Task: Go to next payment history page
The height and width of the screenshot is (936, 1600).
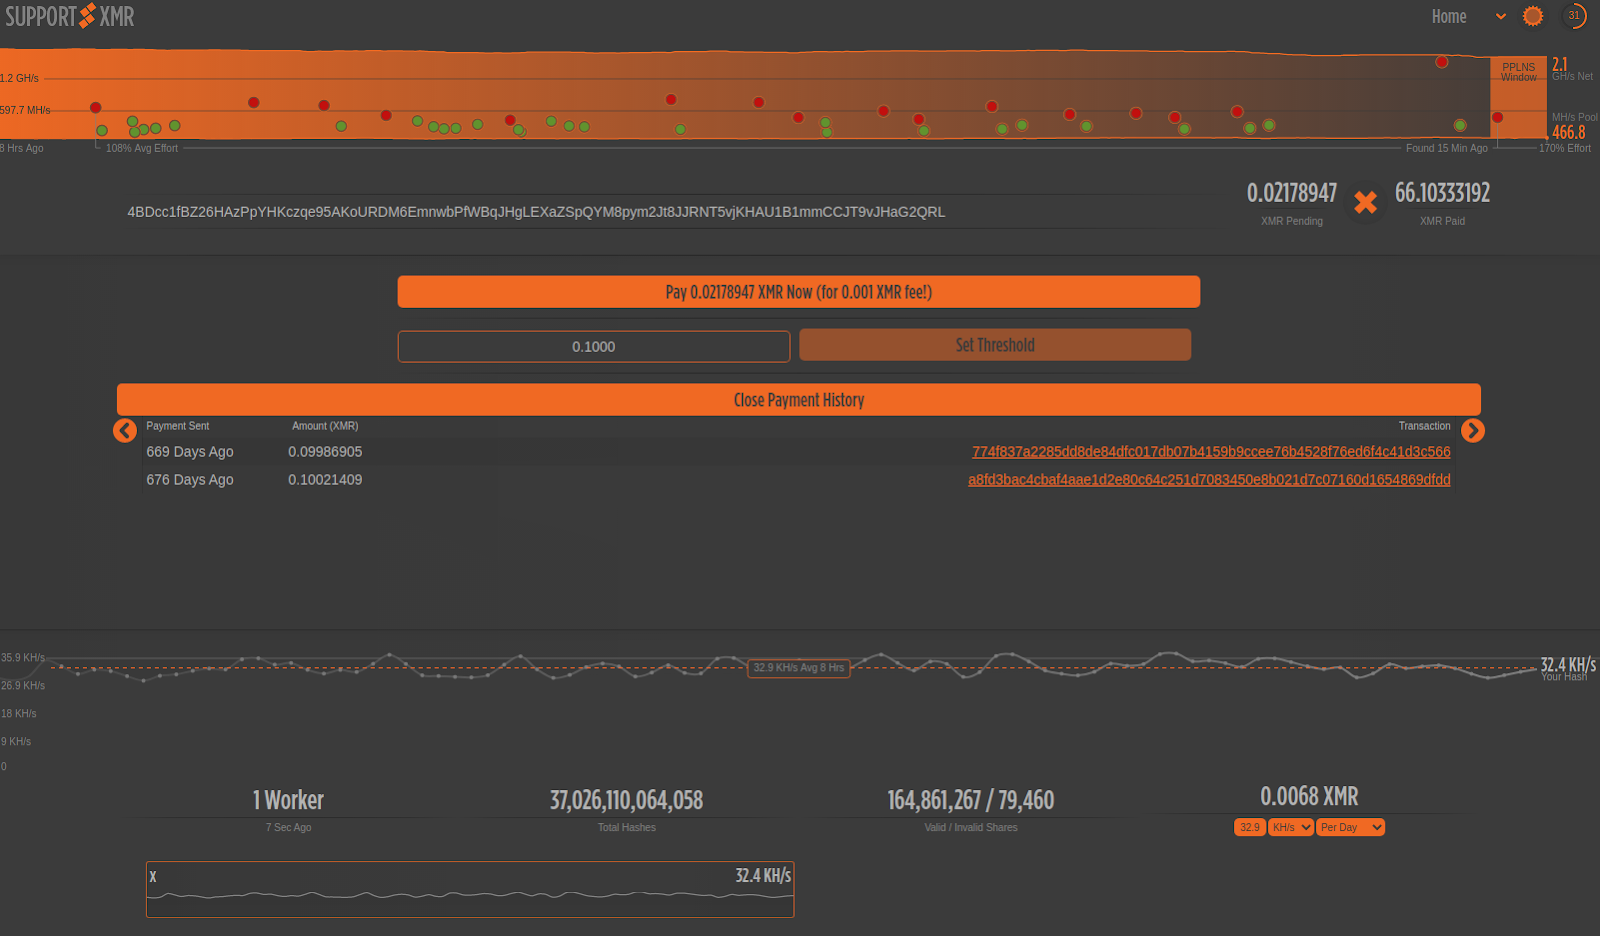Action: [x=1473, y=430]
